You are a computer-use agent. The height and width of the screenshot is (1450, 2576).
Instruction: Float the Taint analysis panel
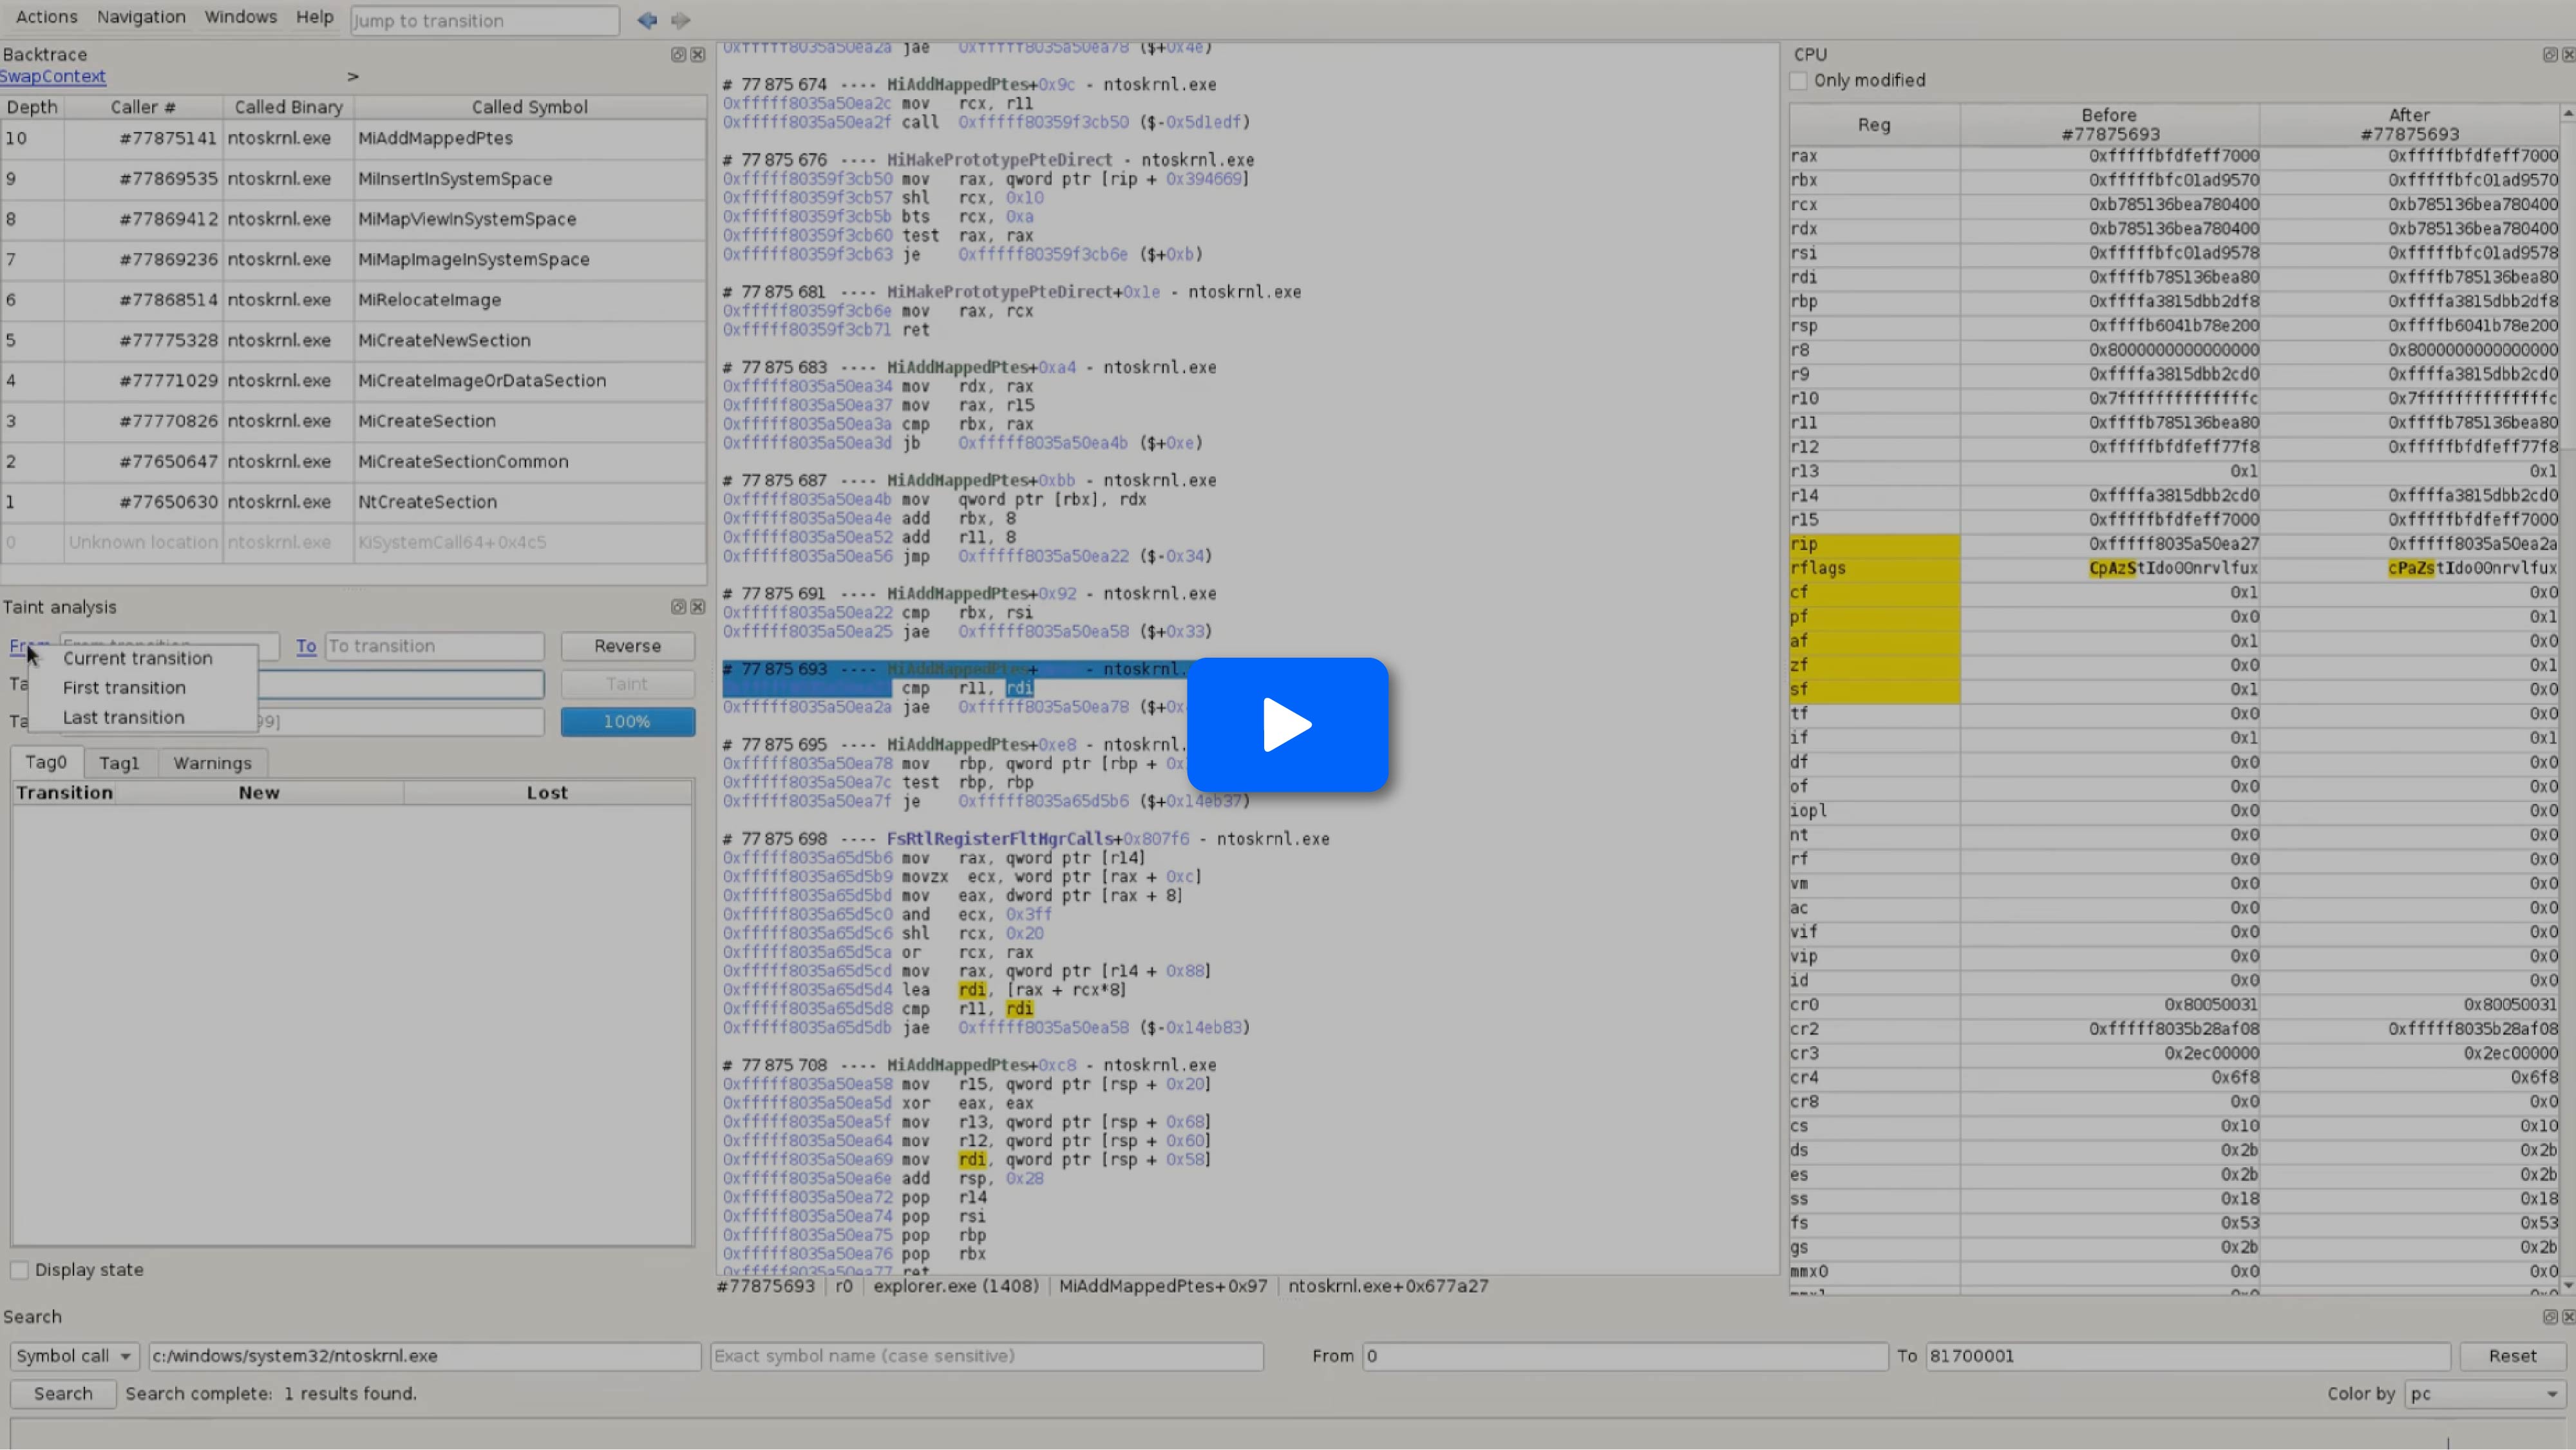click(x=678, y=607)
